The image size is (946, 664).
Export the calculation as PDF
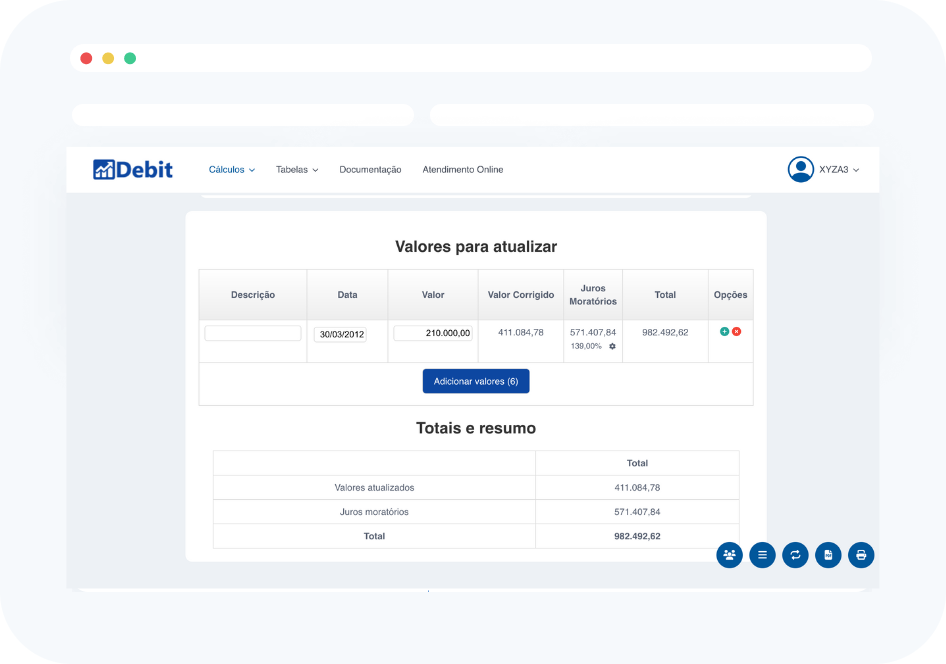[828, 555]
